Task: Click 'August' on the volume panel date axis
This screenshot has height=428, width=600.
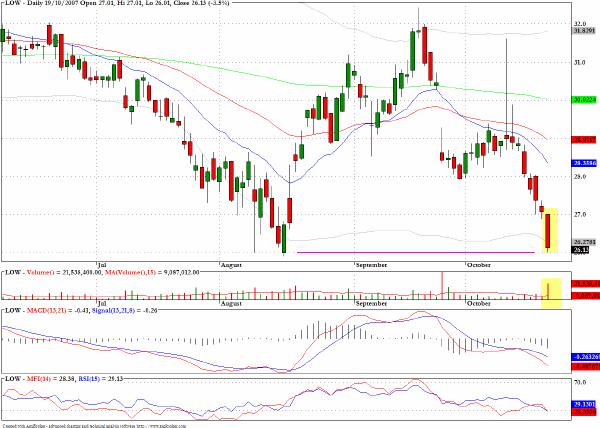Action: (x=232, y=303)
